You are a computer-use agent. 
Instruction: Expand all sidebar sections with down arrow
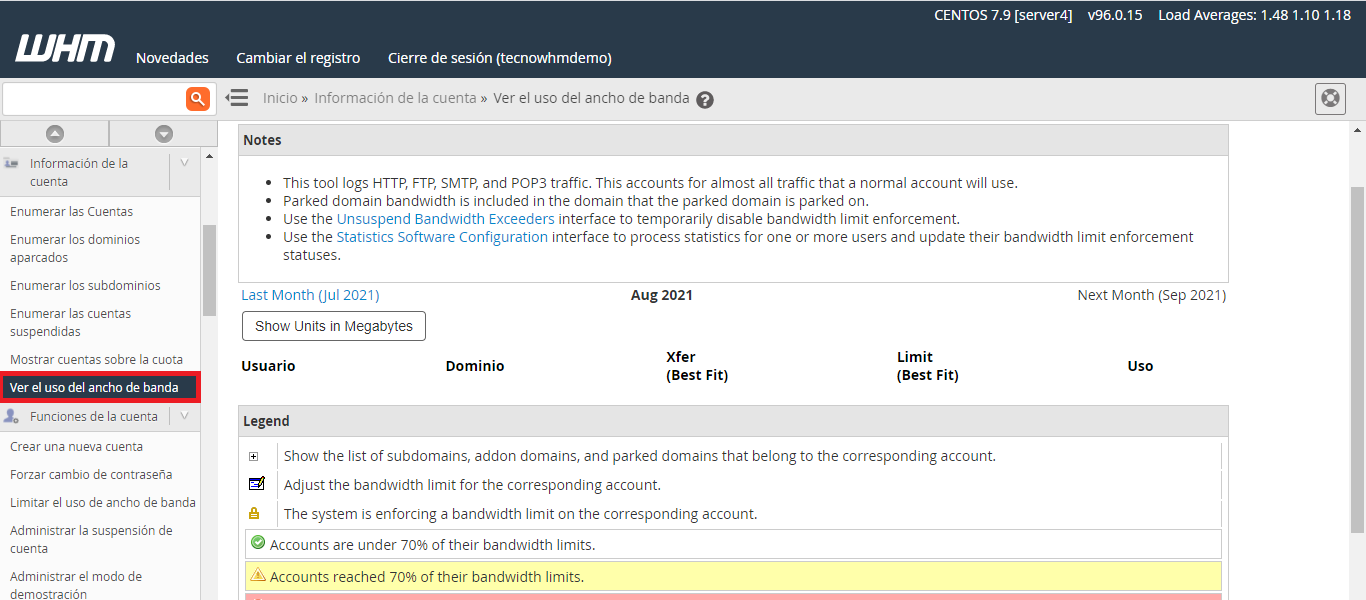pyautogui.click(x=164, y=134)
